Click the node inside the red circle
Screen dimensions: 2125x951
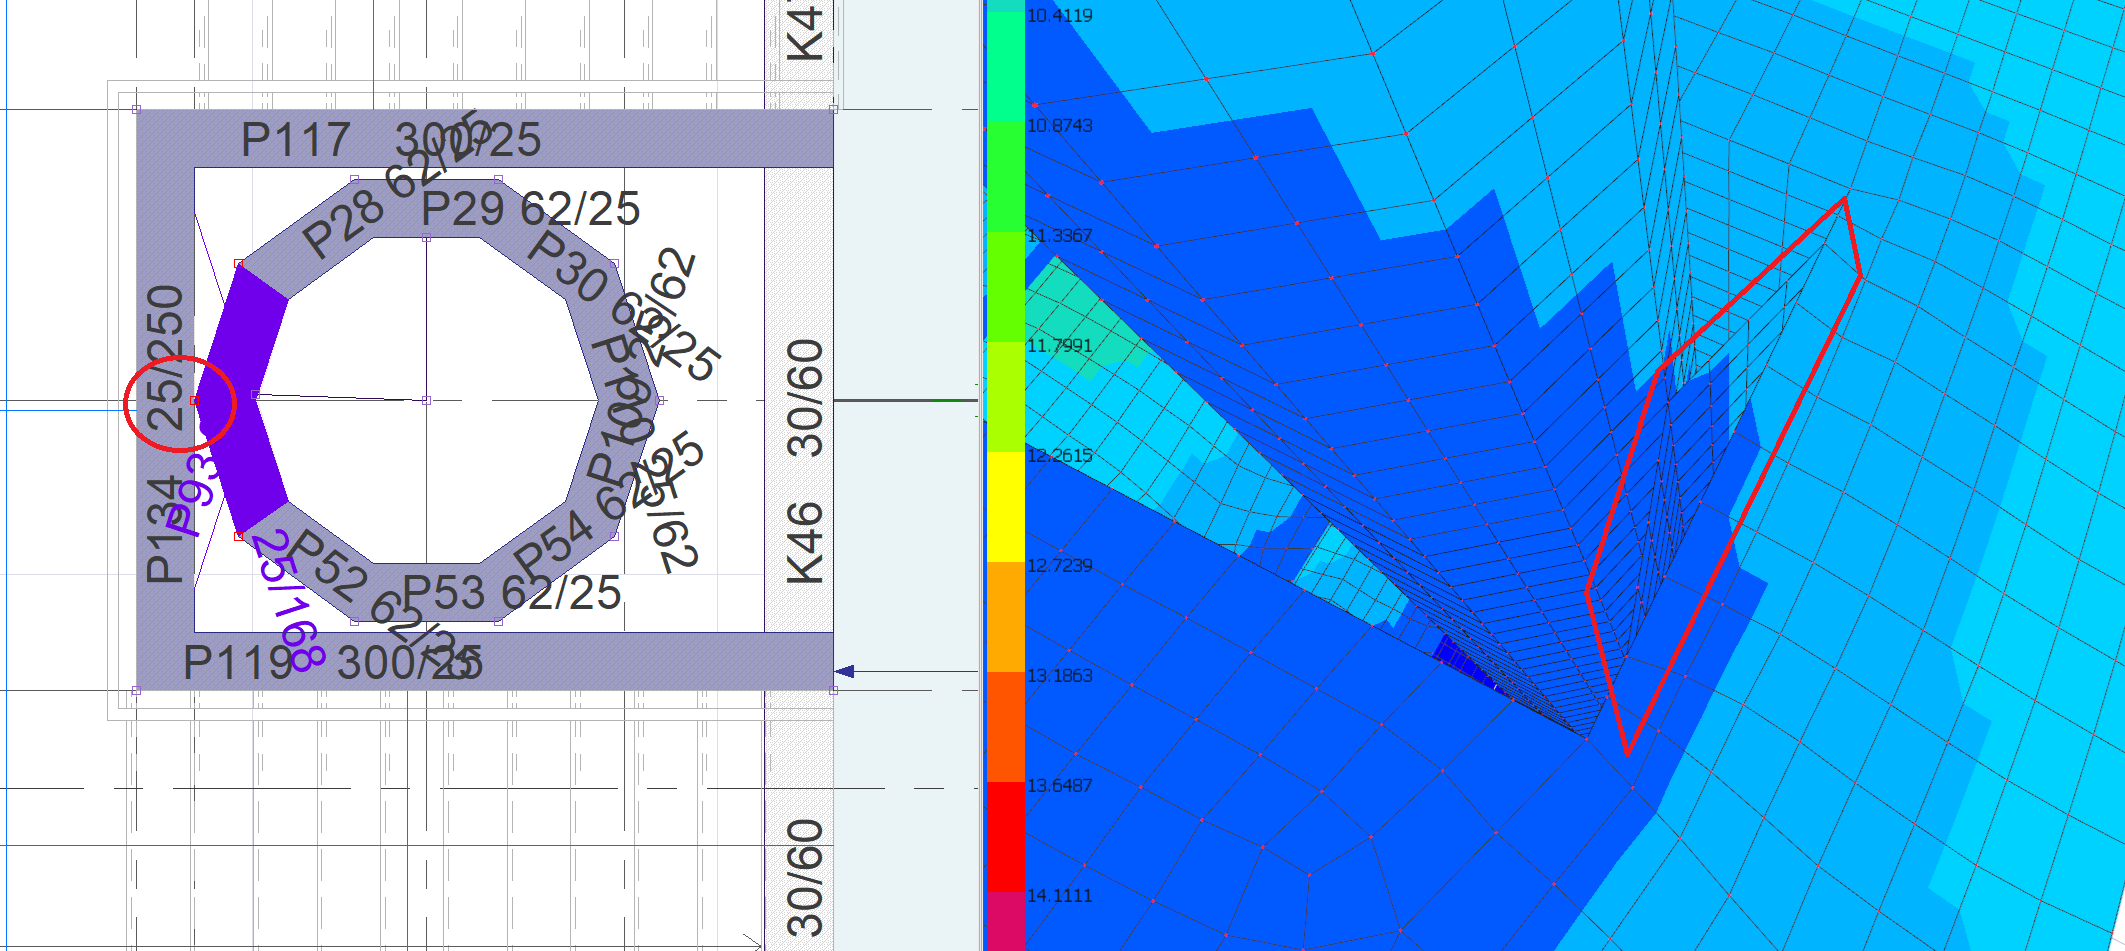pyautogui.click(x=194, y=400)
